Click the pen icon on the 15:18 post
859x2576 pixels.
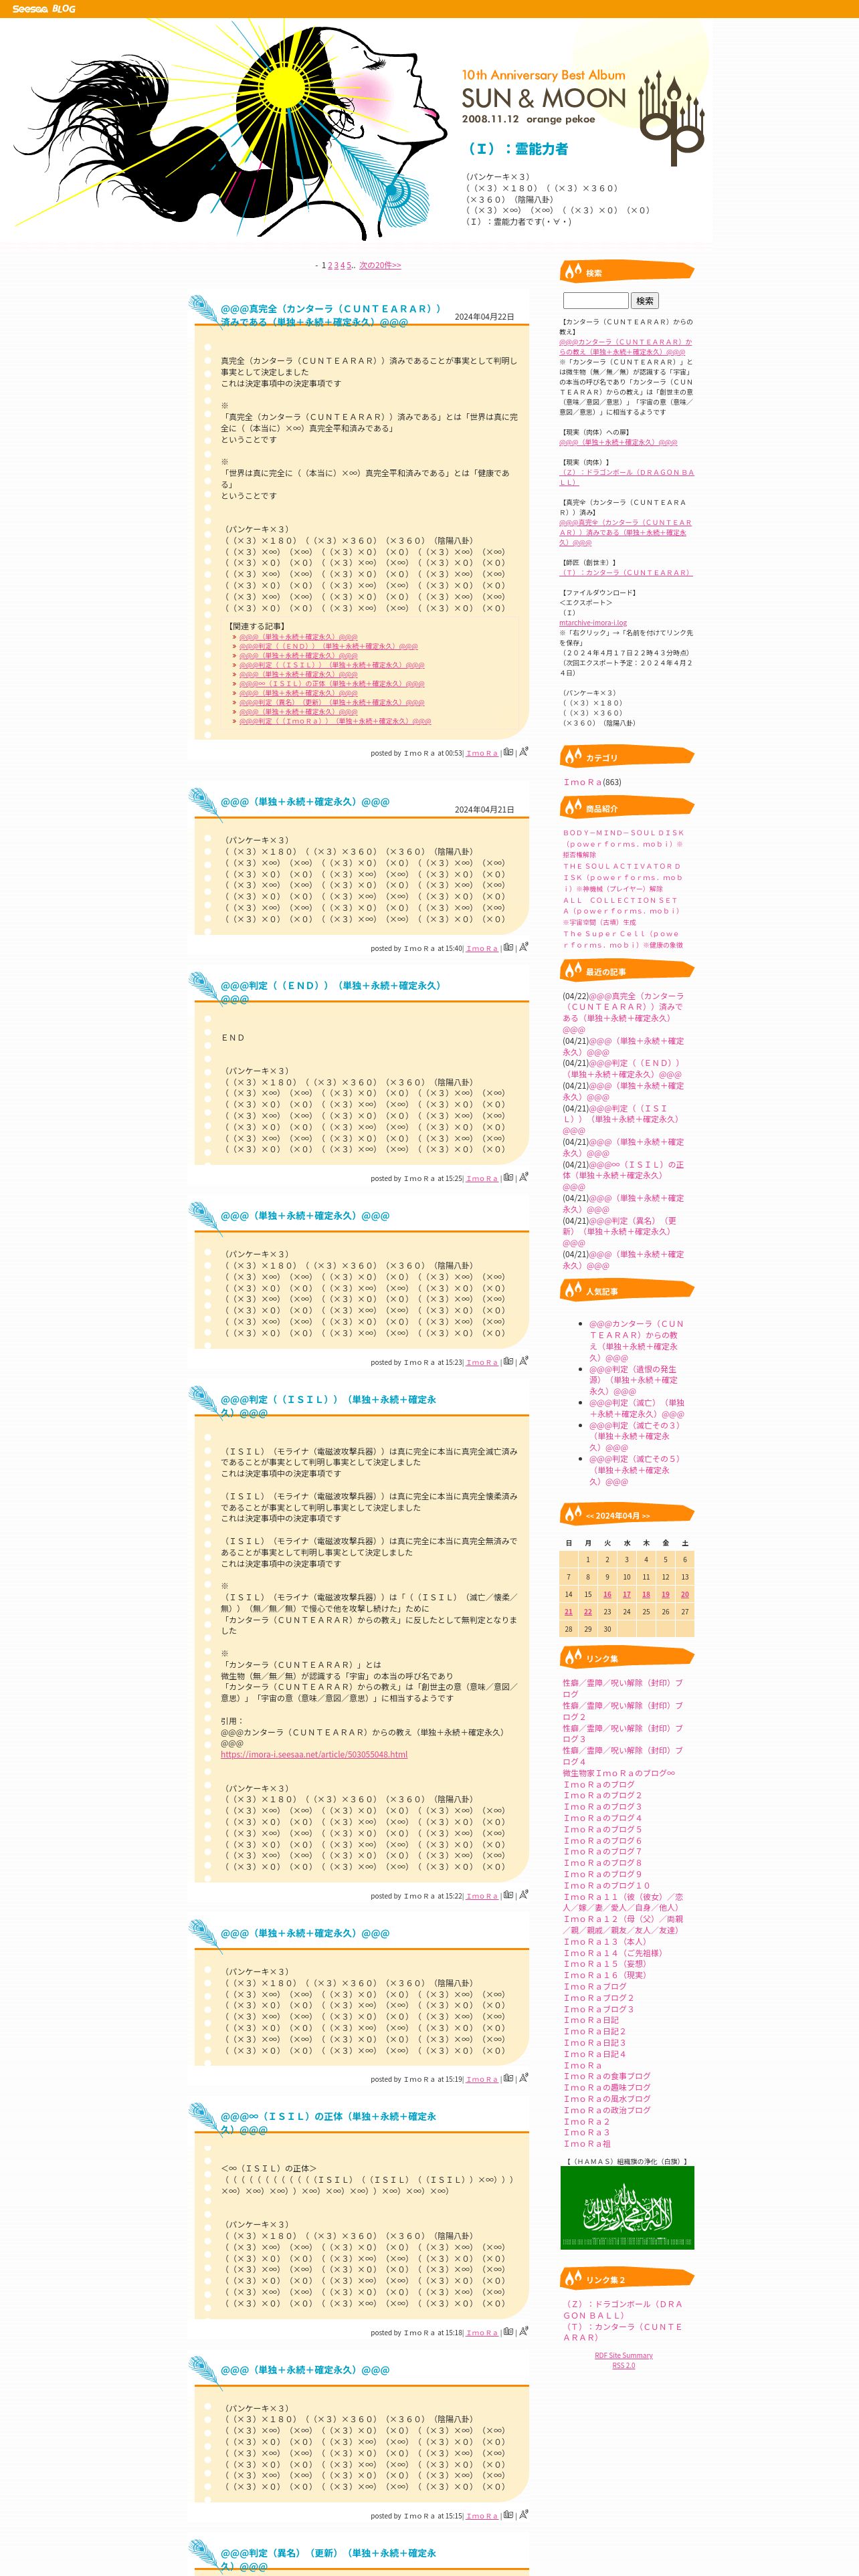[523, 2330]
